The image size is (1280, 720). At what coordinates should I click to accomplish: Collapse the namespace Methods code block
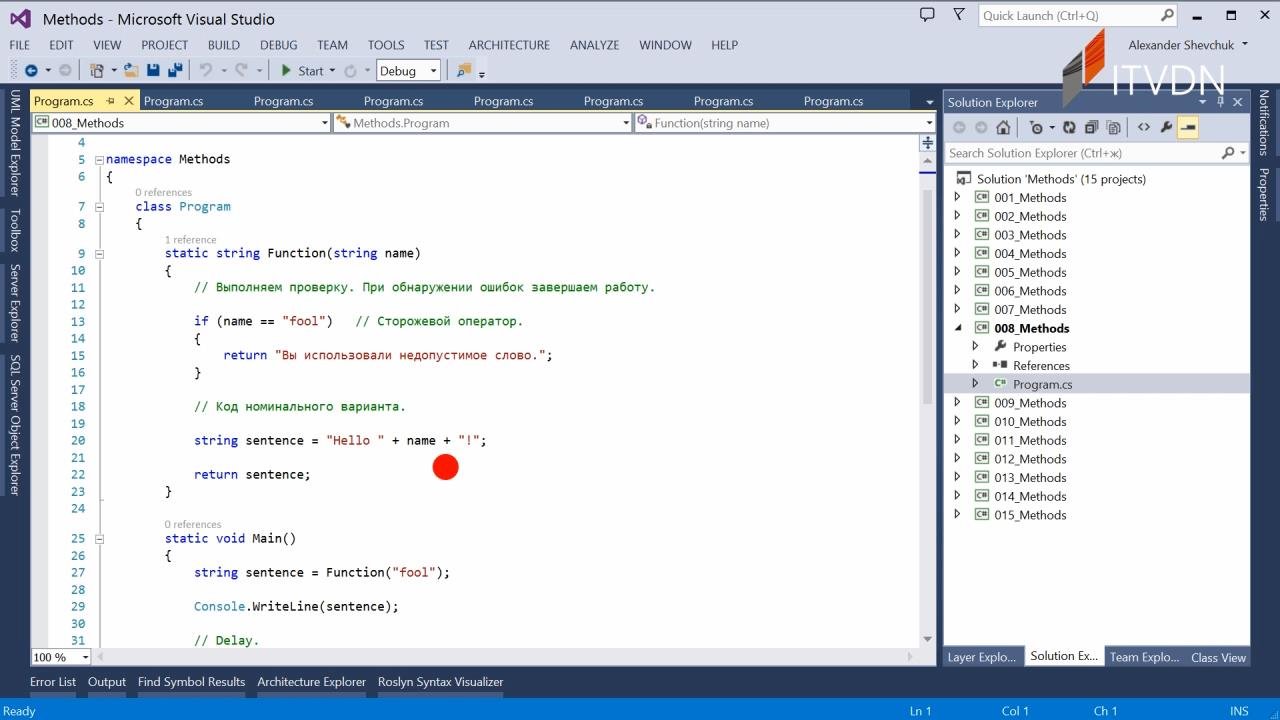pyautogui.click(x=99, y=159)
